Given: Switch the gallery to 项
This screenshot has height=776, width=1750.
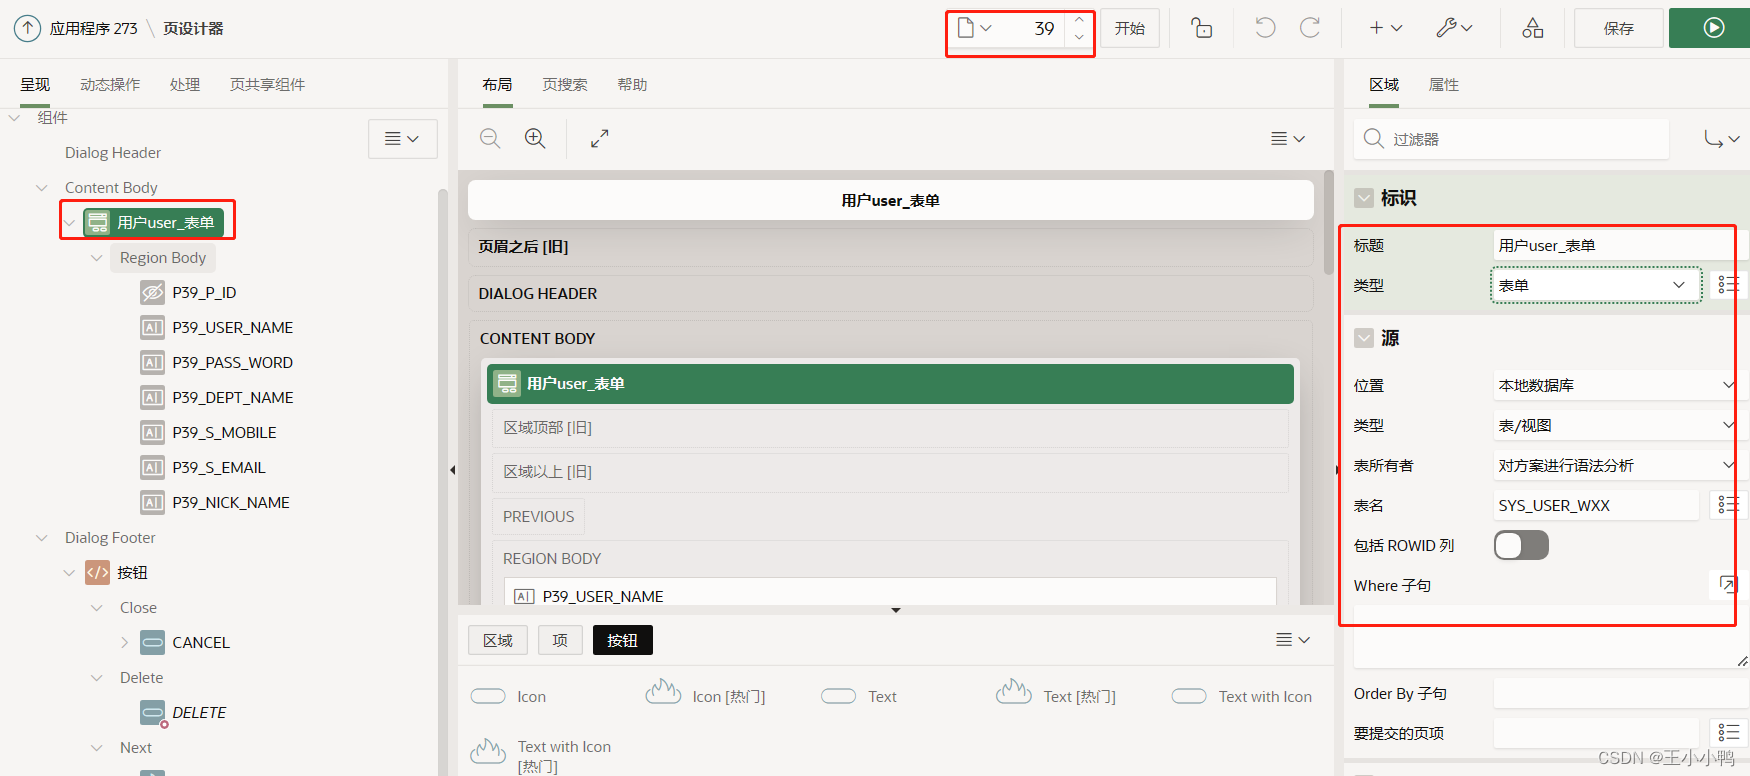Looking at the screenshot, I should [x=560, y=640].
